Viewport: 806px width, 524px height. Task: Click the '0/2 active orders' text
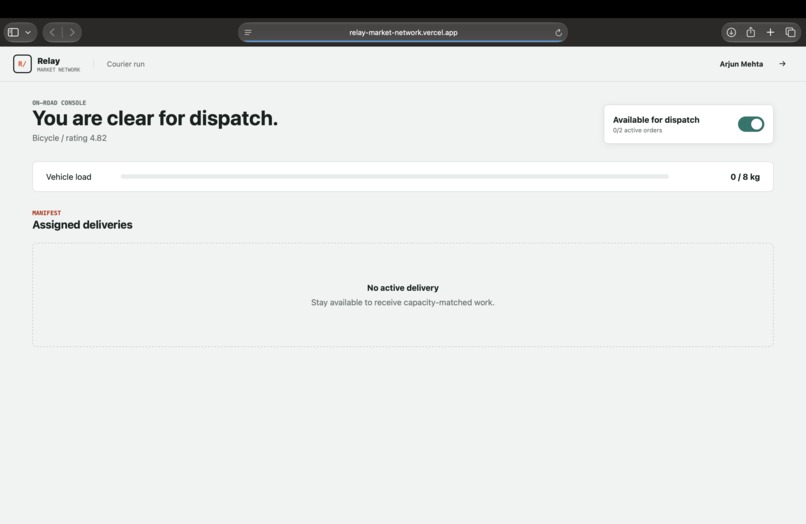(x=637, y=131)
